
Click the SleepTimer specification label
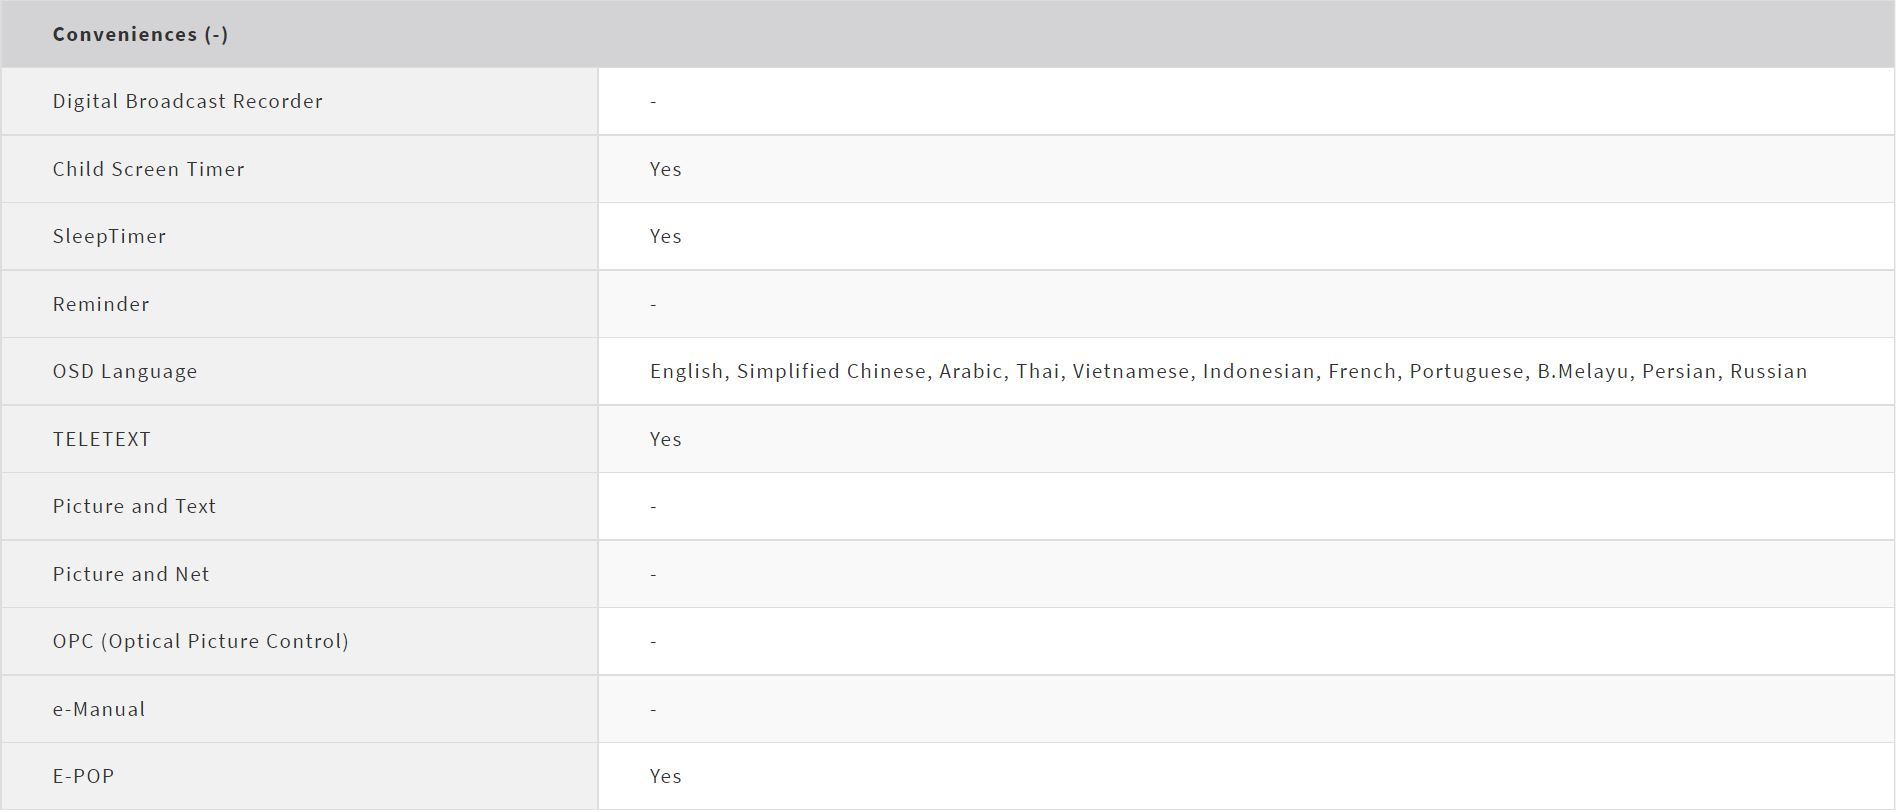[x=110, y=236]
